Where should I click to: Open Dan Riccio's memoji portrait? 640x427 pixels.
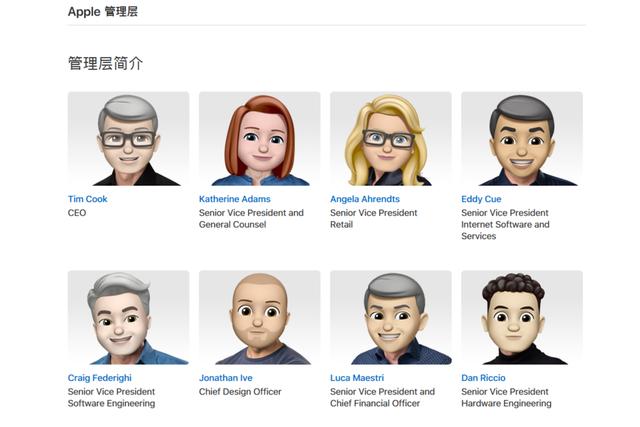[522, 318]
